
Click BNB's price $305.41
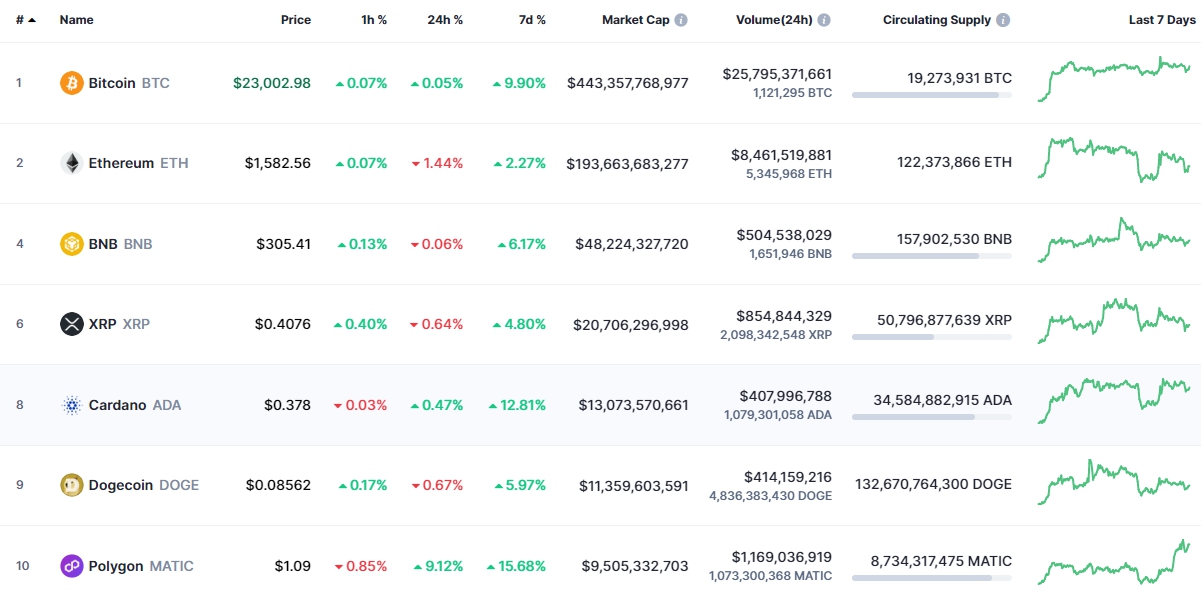pyautogui.click(x=284, y=244)
